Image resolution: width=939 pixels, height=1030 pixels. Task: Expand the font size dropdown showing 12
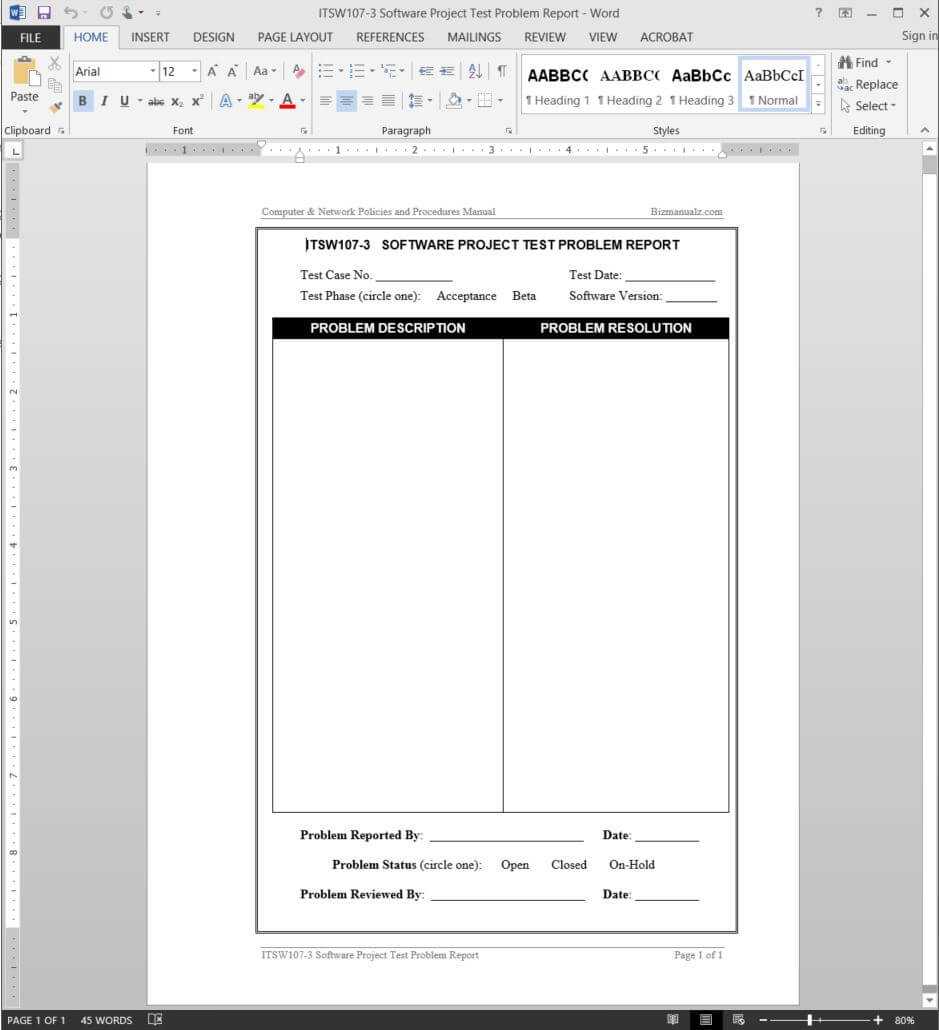pos(194,71)
